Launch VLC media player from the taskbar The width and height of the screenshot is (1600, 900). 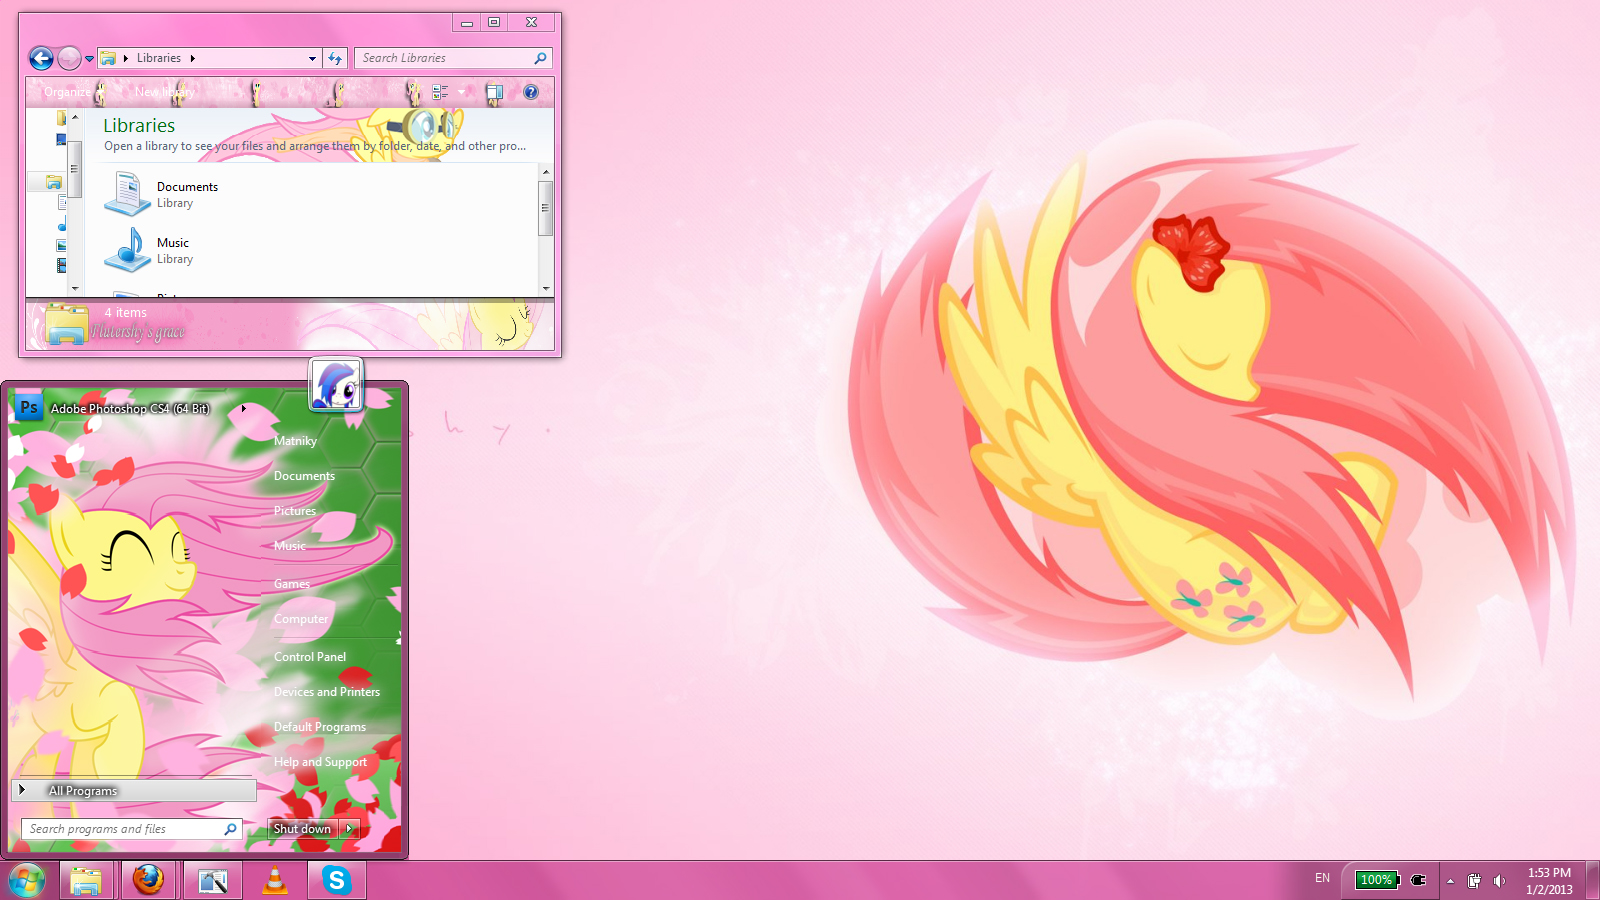pyautogui.click(x=274, y=881)
